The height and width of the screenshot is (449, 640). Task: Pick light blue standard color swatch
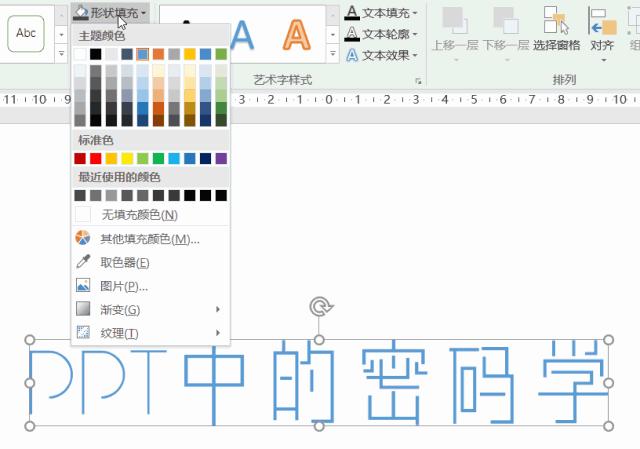tap(174, 158)
